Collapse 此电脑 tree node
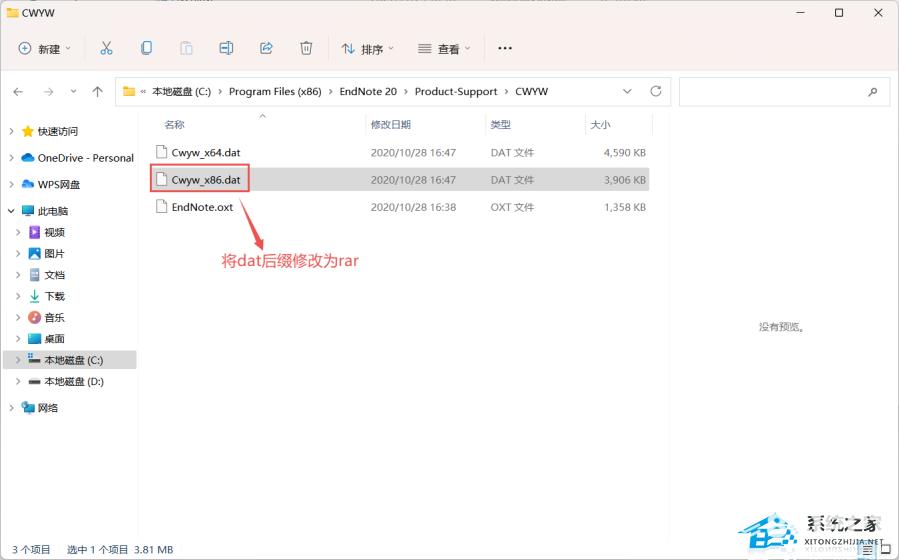 (11, 211)
